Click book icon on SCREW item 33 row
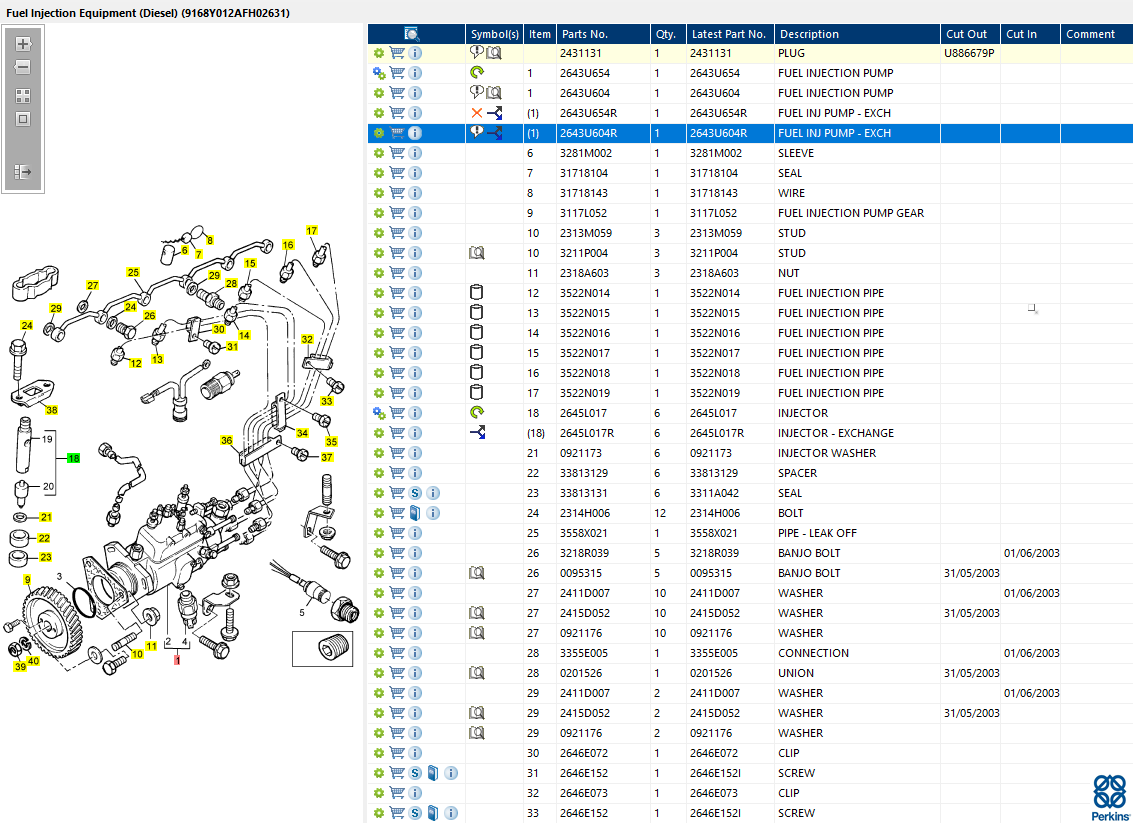Viewport: 1133px width, 823px height. click(433, 813)
